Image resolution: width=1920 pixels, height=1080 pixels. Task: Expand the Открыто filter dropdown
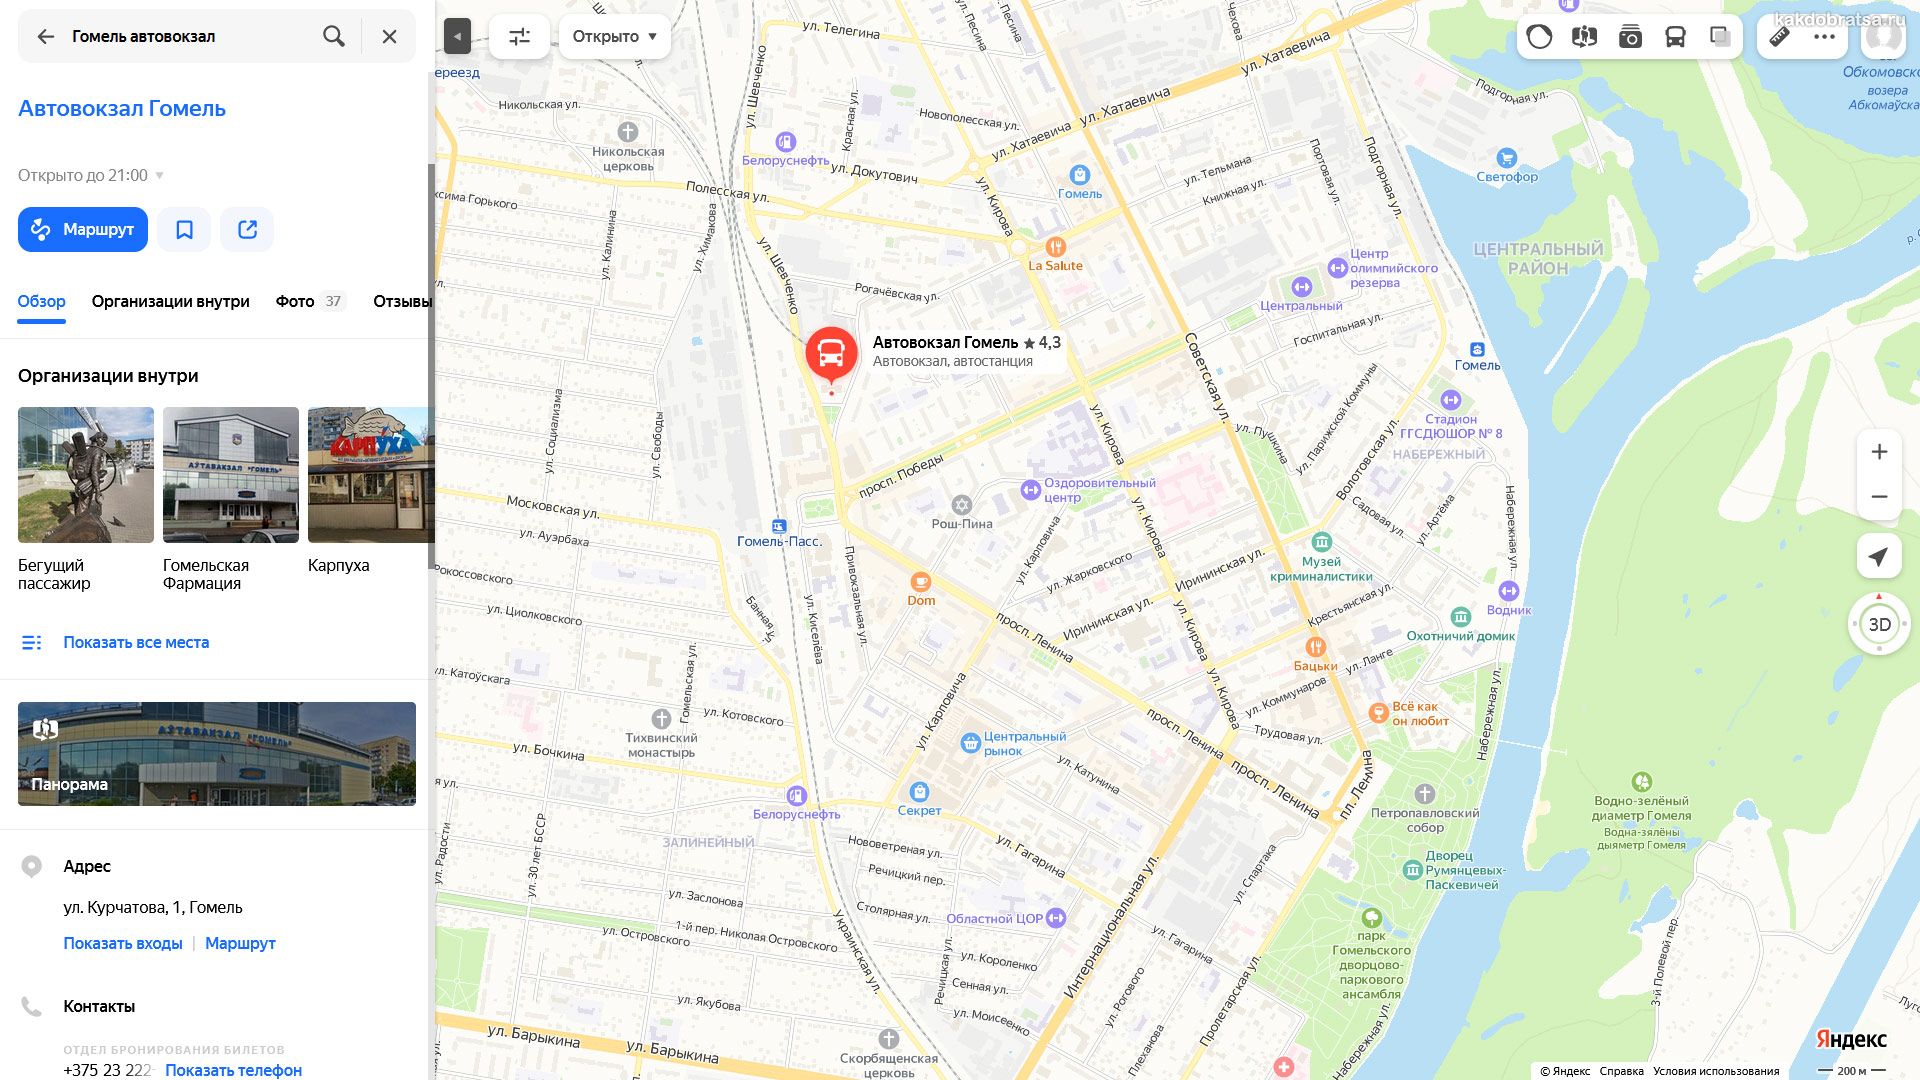tap(614, 37)
